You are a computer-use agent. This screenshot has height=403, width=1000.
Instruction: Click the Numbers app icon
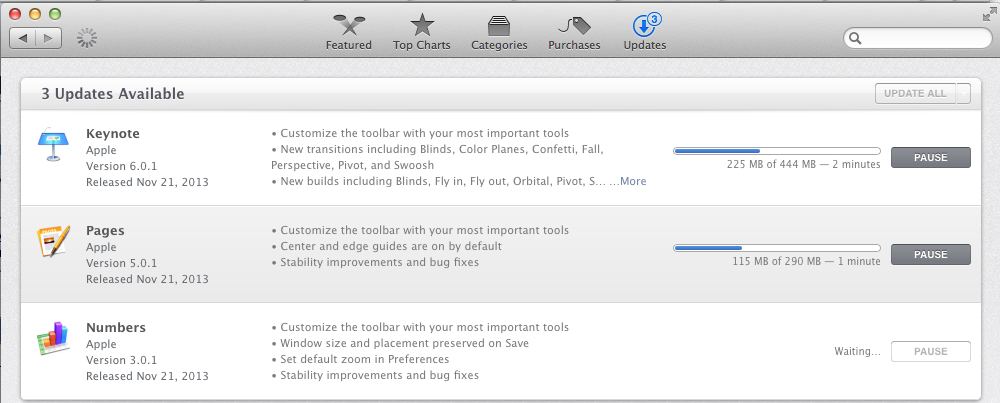tap(54, 339)
